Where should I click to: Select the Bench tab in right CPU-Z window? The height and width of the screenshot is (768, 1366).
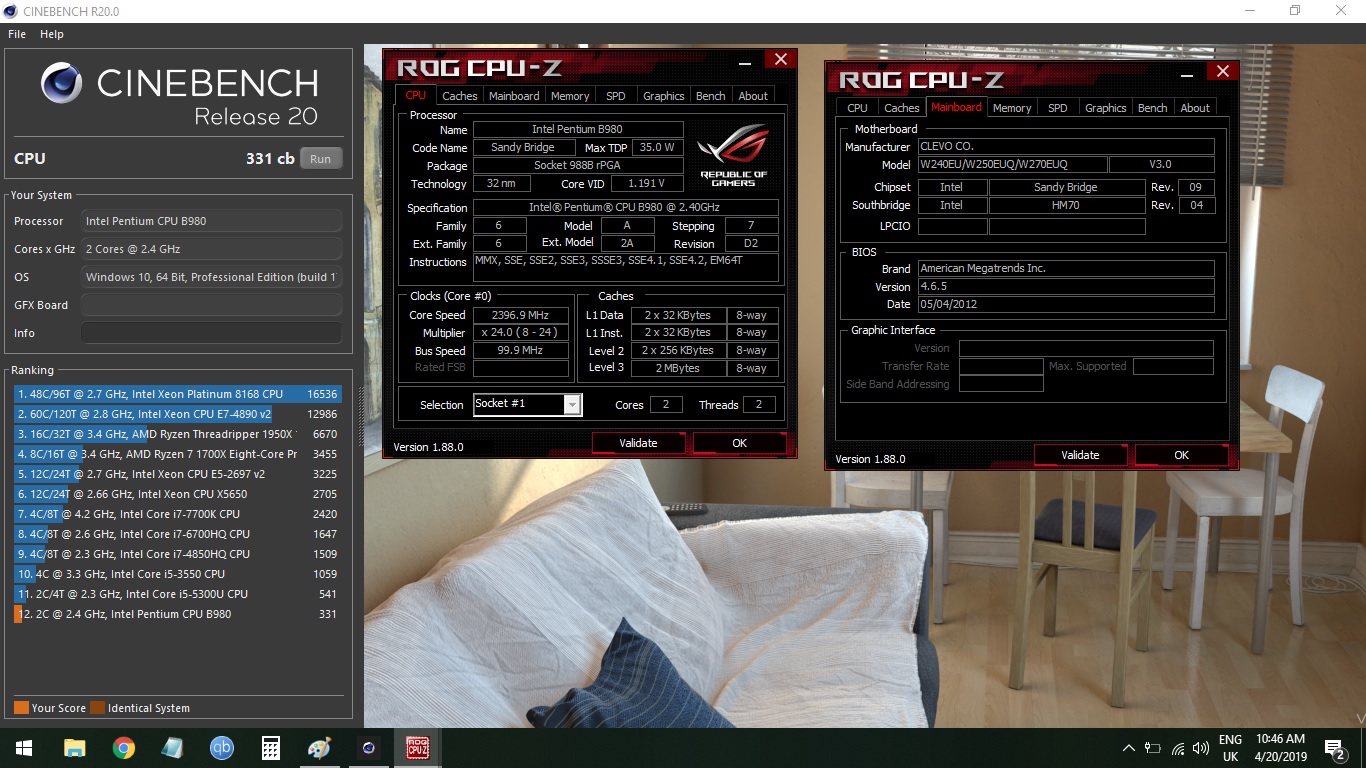(1152, 108)
